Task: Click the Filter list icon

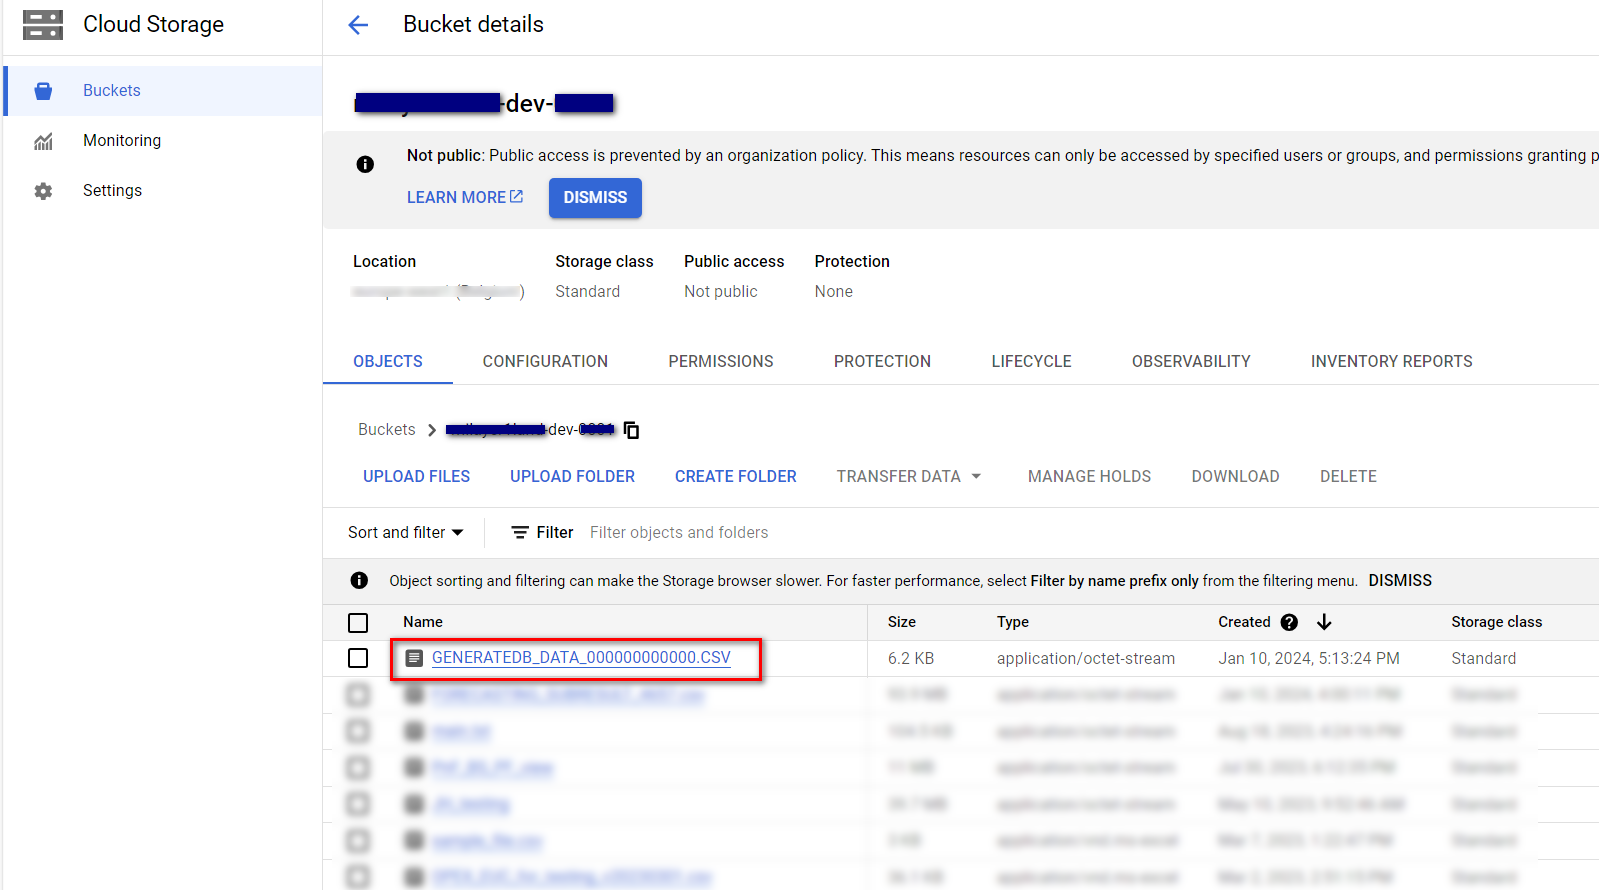Action: [x=520, y=533]
